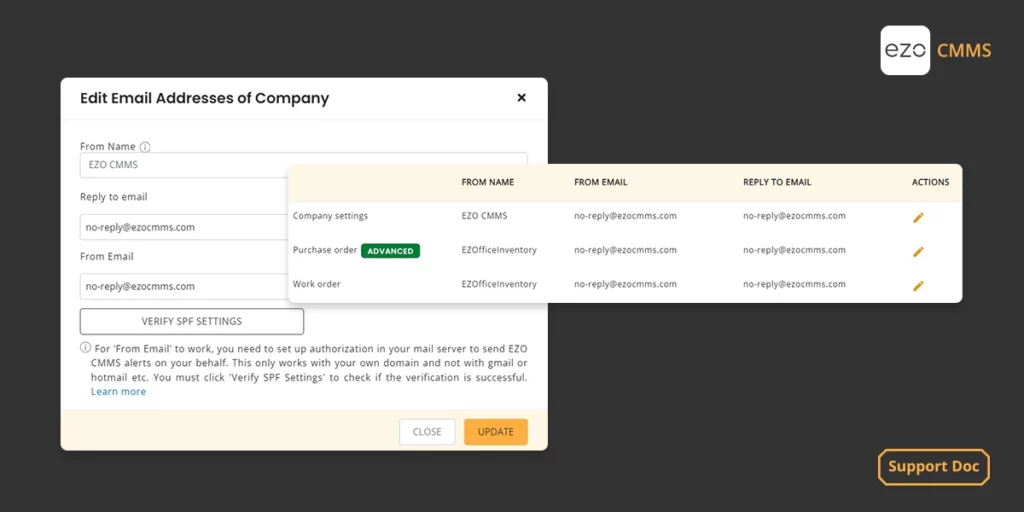1024x512 pixels.
Task: Click the Work order reply-to email cell
Action: pyautogui.click(x=794, y=284)
